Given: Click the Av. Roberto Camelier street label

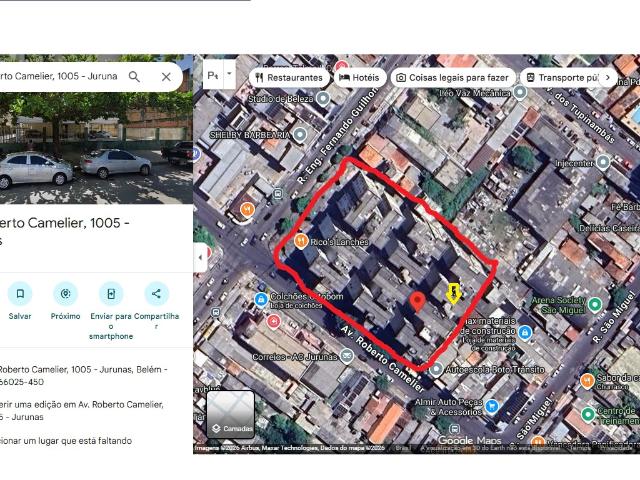Looking at the screenshot, I should tap(382, 358).
